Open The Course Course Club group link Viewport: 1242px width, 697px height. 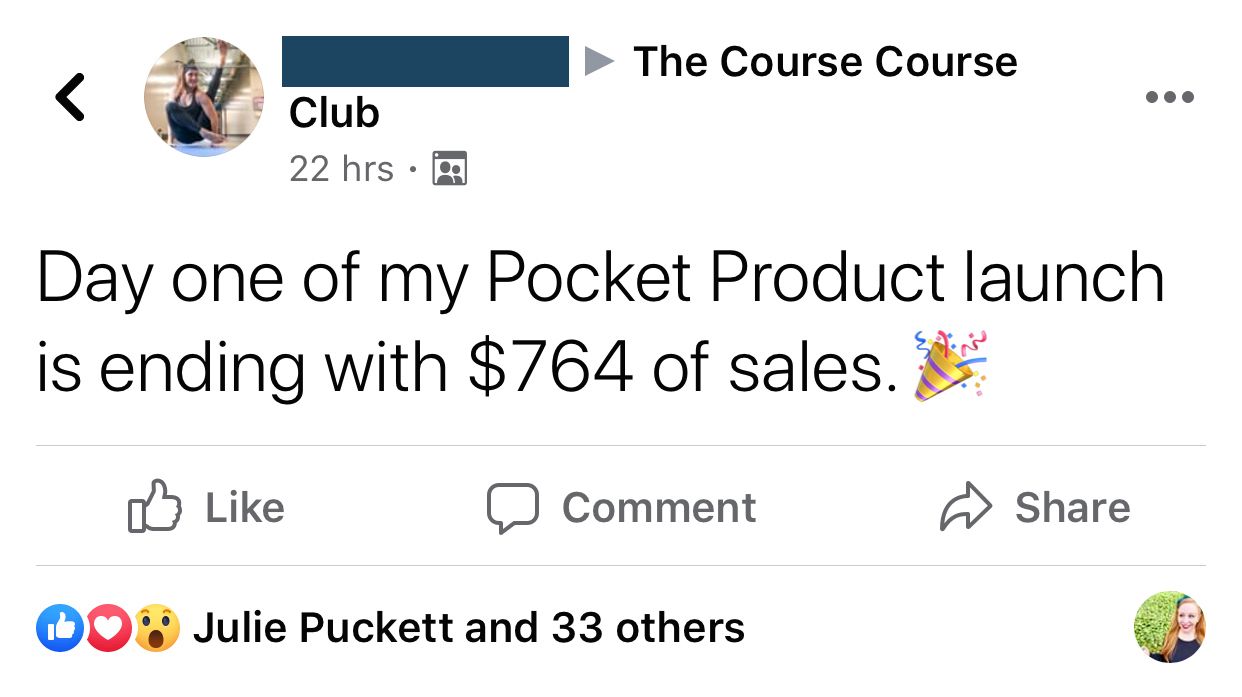(x=825, y=62)
